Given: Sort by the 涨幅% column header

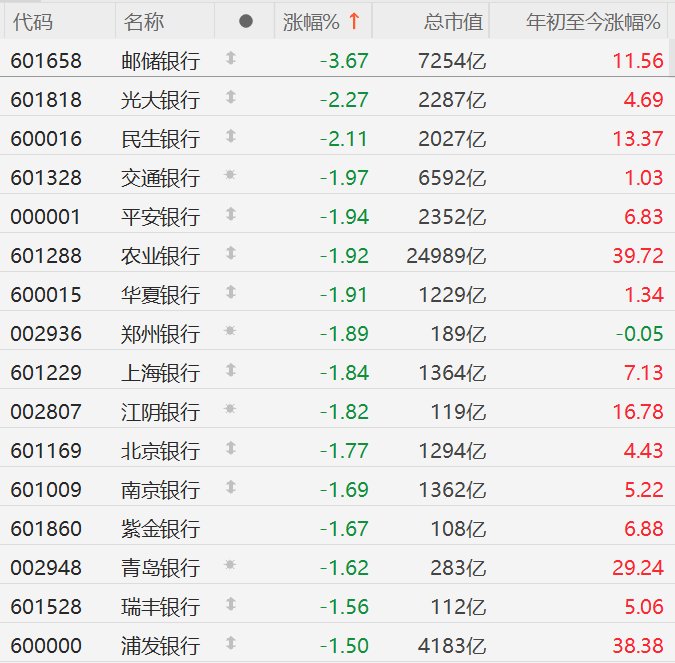Looking at the screenshot, I should (323, 22).
